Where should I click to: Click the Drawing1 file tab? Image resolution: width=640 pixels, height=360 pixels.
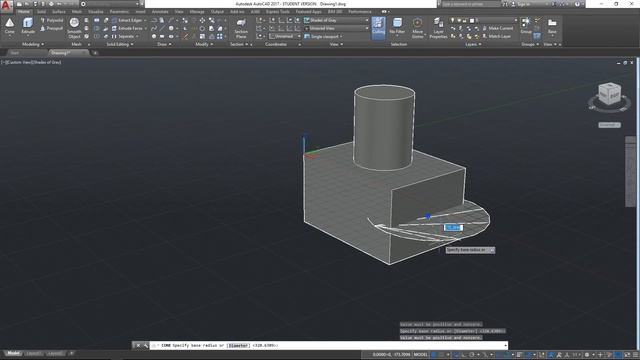pos(68,53)
